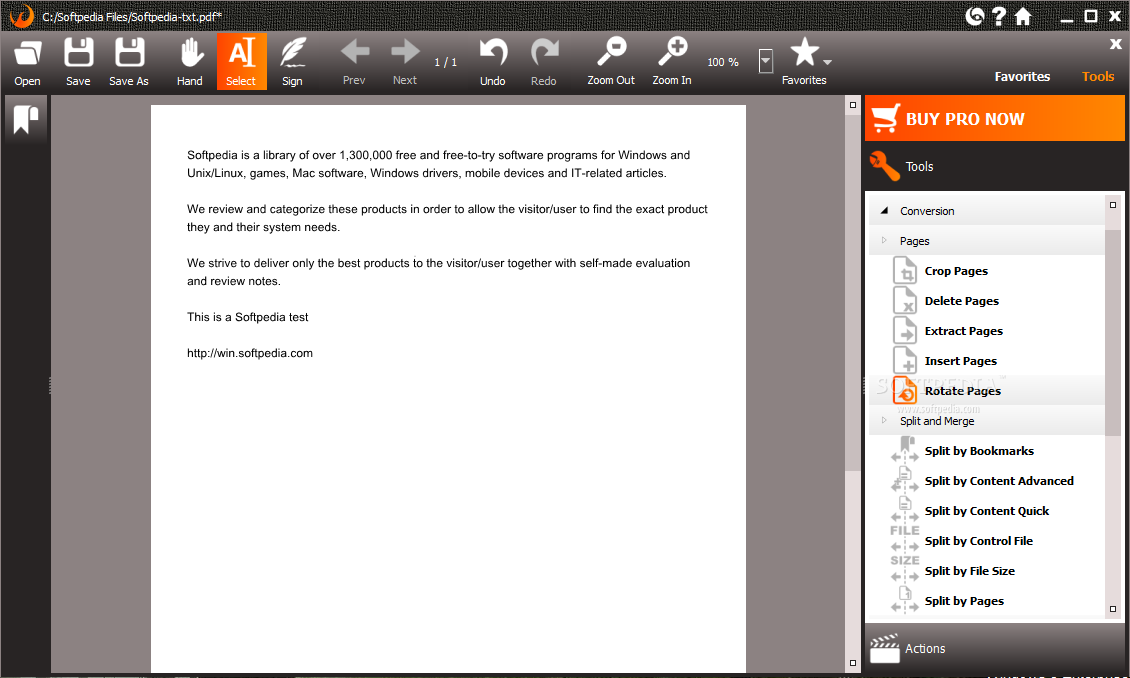Open the Sign tool
1130x678 pixels.
pos(293,62)
